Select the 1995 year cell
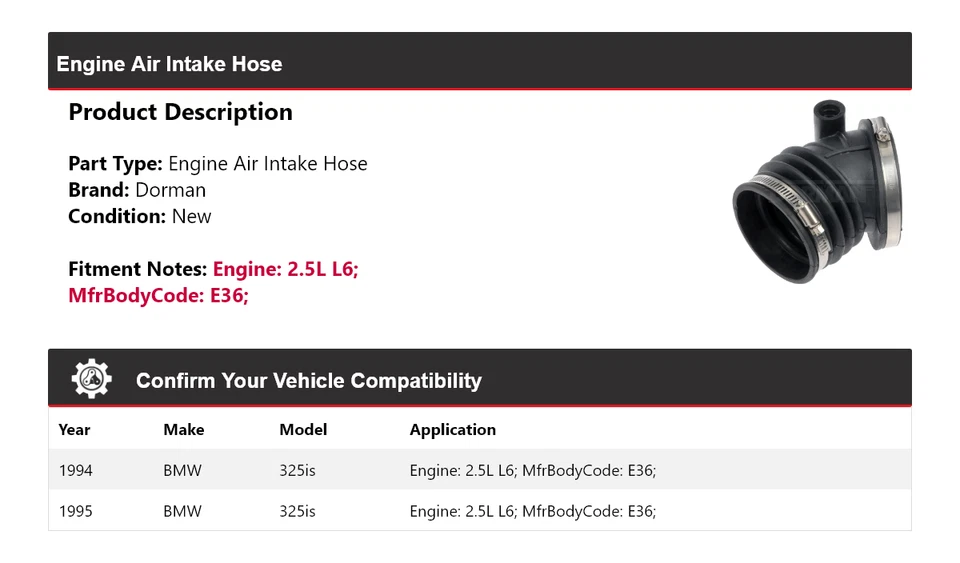The height and width of the screenshot is (563, 960). pyautogui.click(x=75, y=511)
